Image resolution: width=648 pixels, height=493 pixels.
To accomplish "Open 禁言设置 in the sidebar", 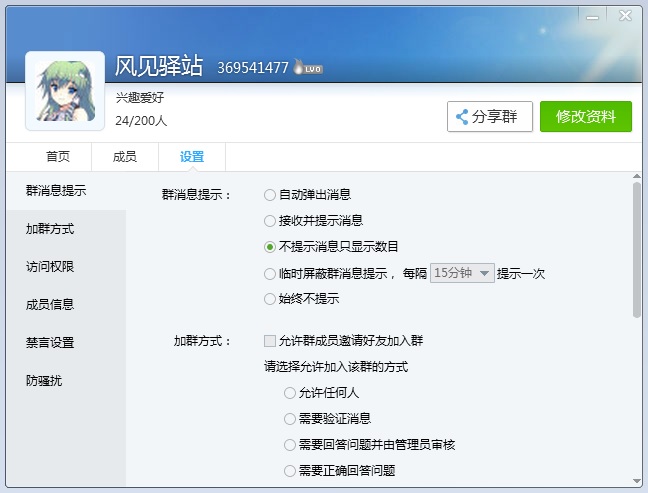I will [66, 343].
